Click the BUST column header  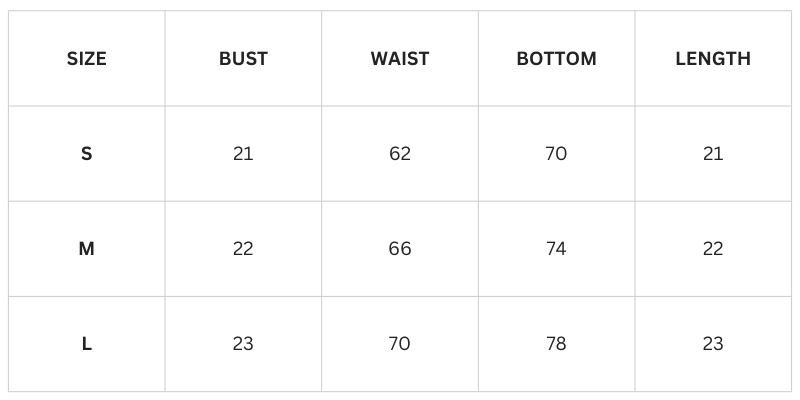coord(243,59)
